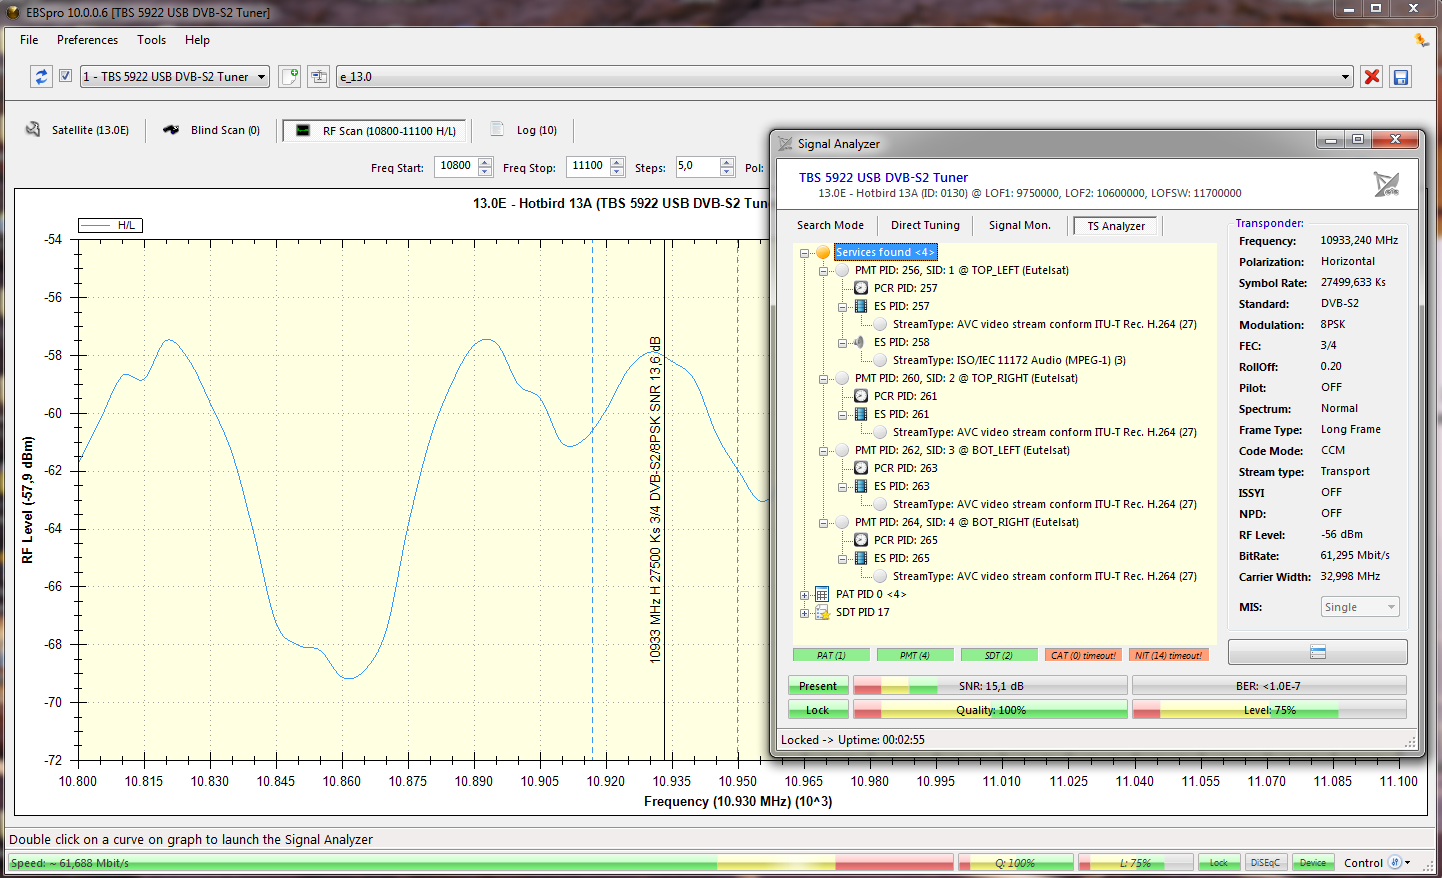1442x878 pixels.
Task: Click the Steps value field
Action: click(697, 166)
